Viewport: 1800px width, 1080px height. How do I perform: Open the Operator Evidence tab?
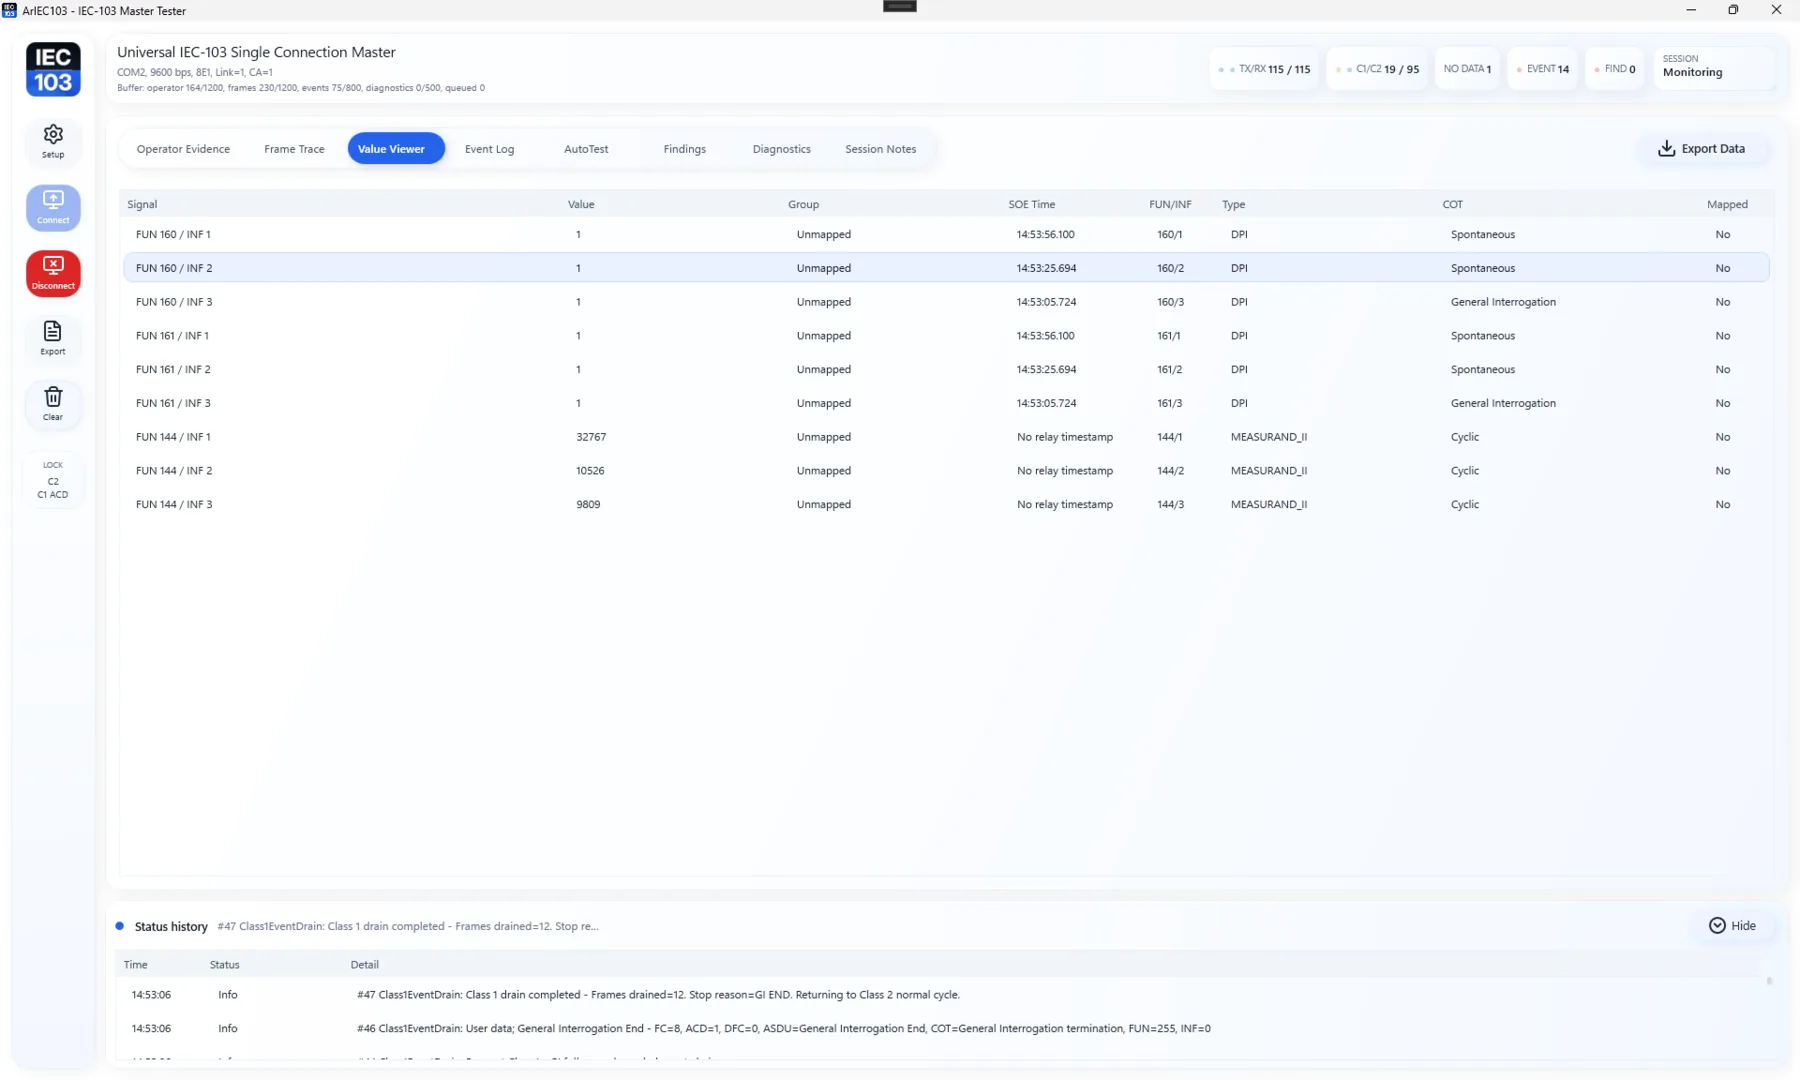pos(183,149)
